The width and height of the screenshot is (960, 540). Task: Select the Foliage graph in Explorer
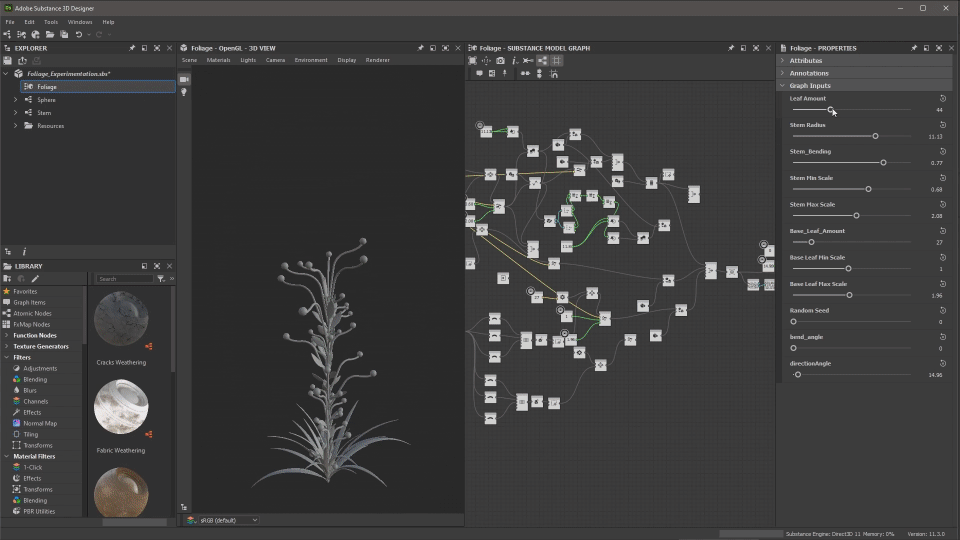(x=98, y=87)
